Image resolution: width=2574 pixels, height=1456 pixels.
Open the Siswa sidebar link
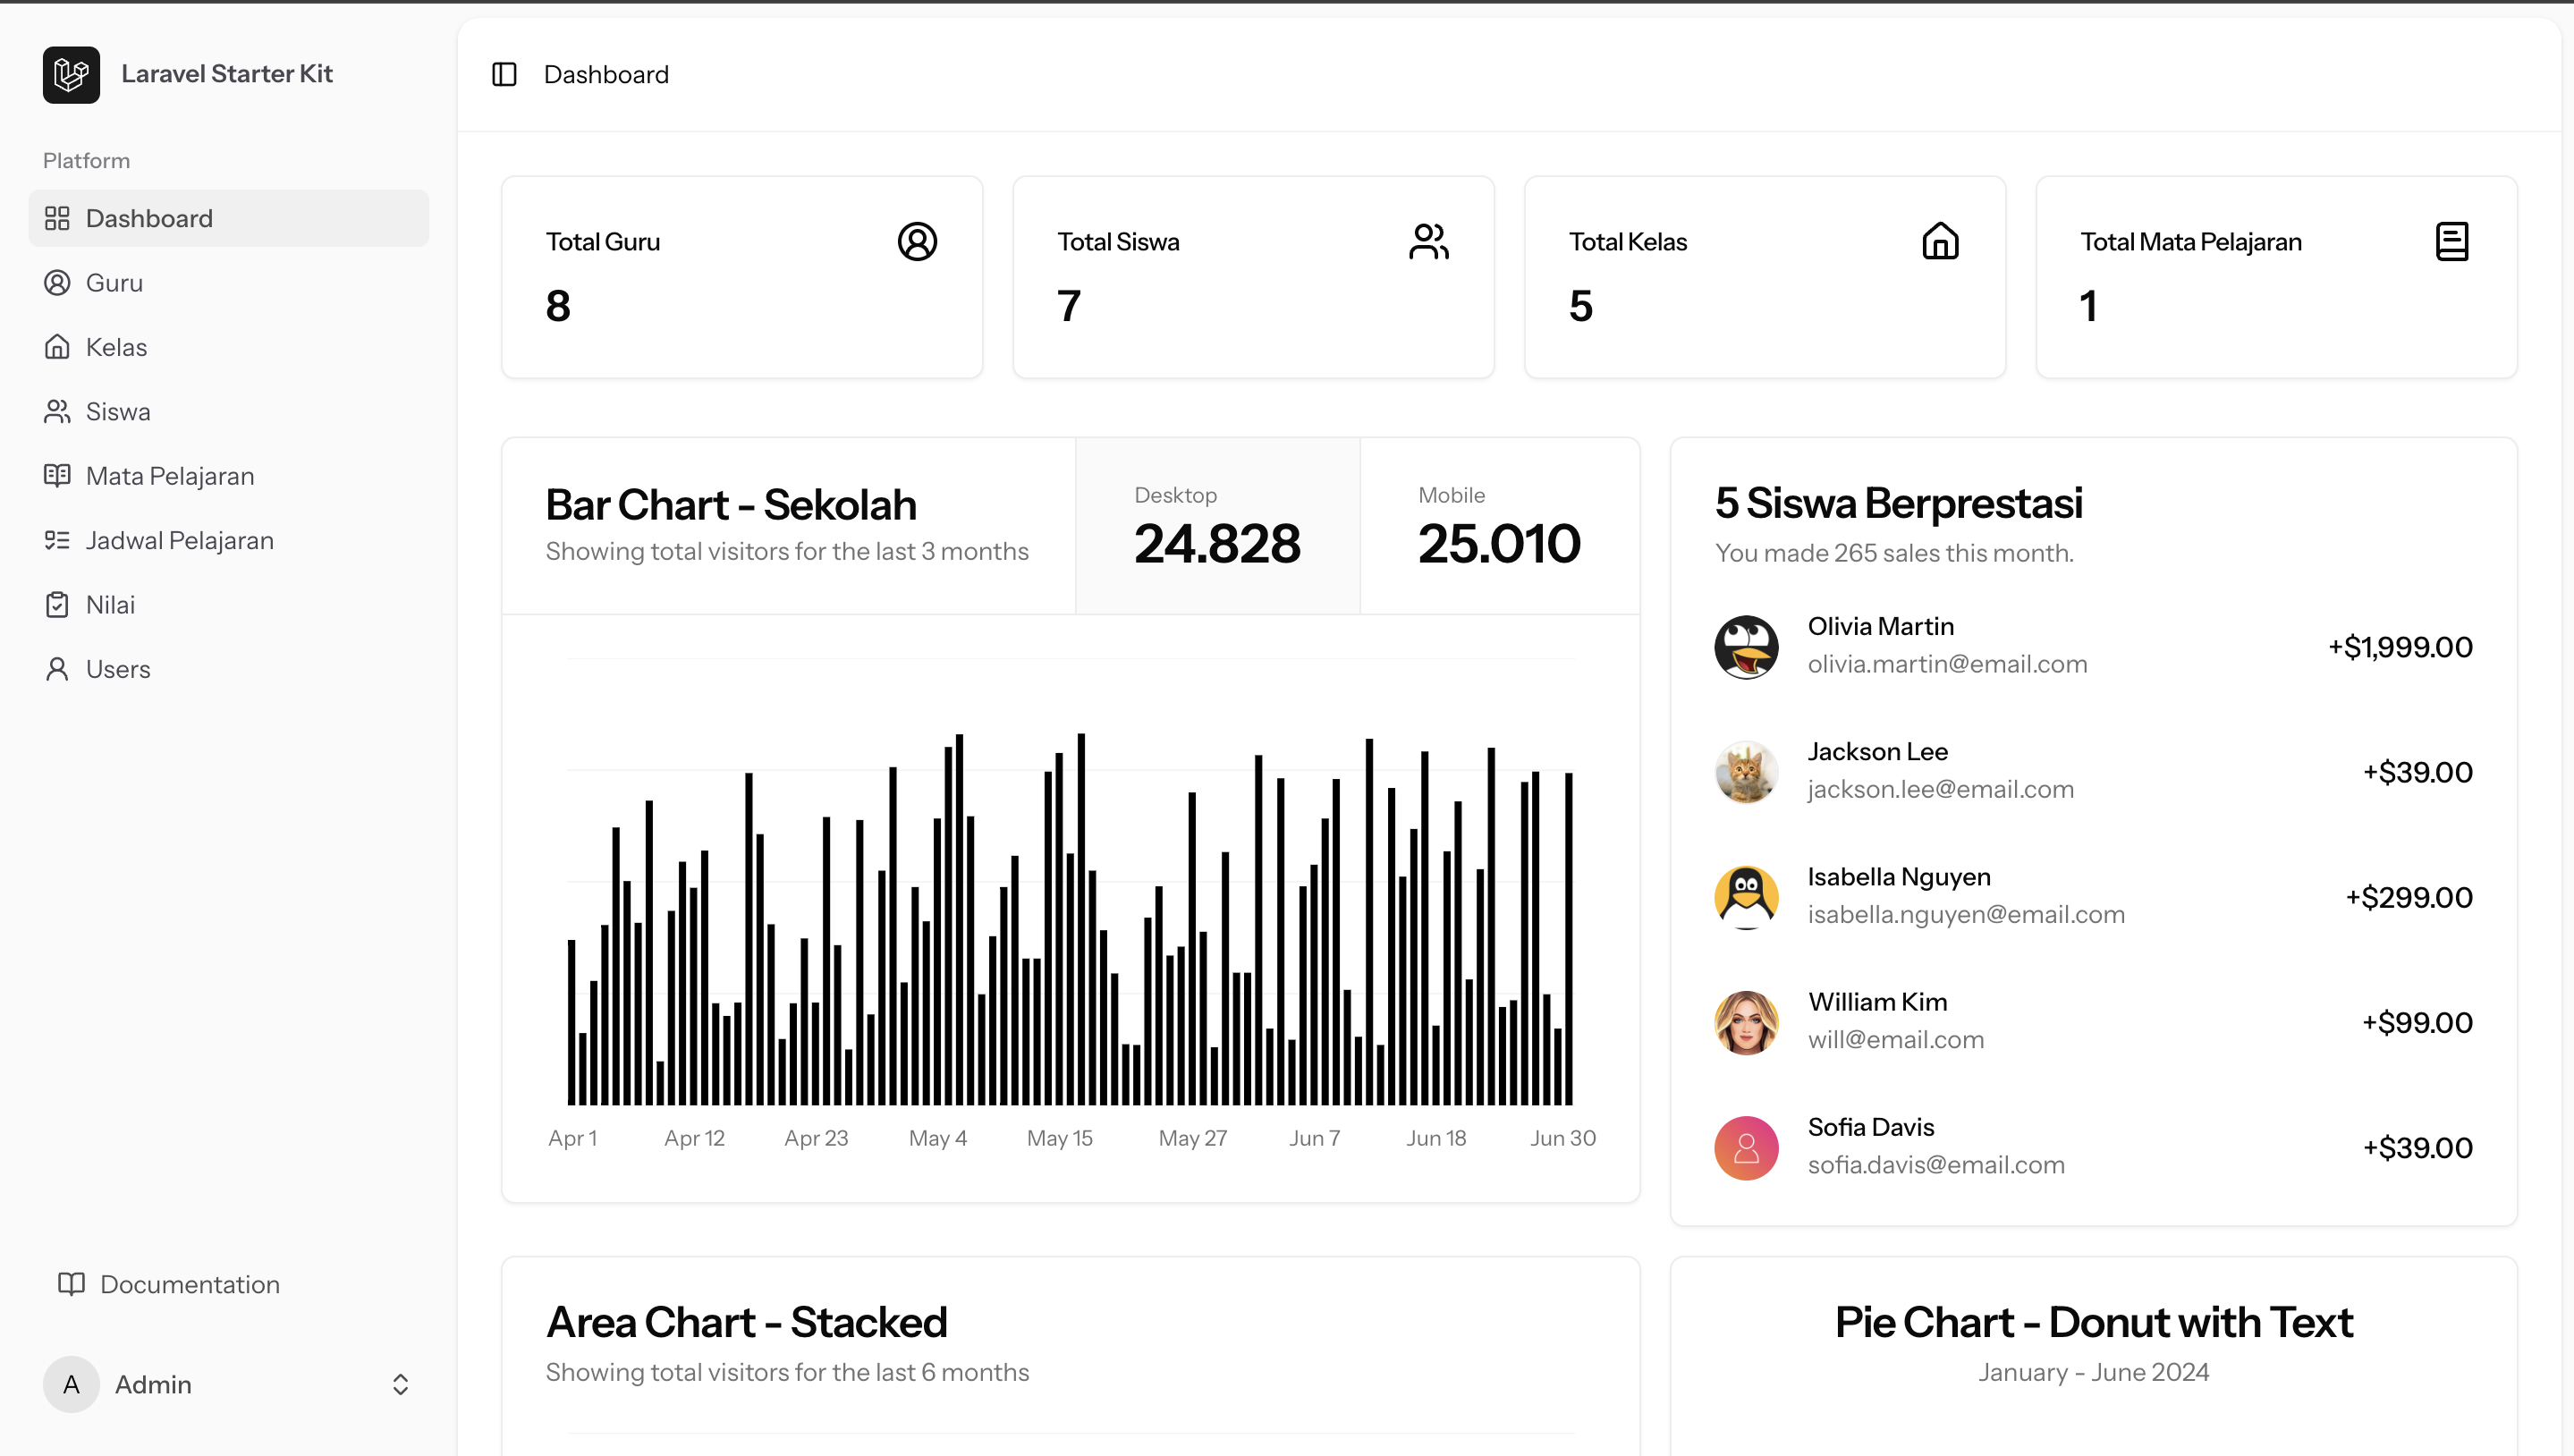coord(118,412)
